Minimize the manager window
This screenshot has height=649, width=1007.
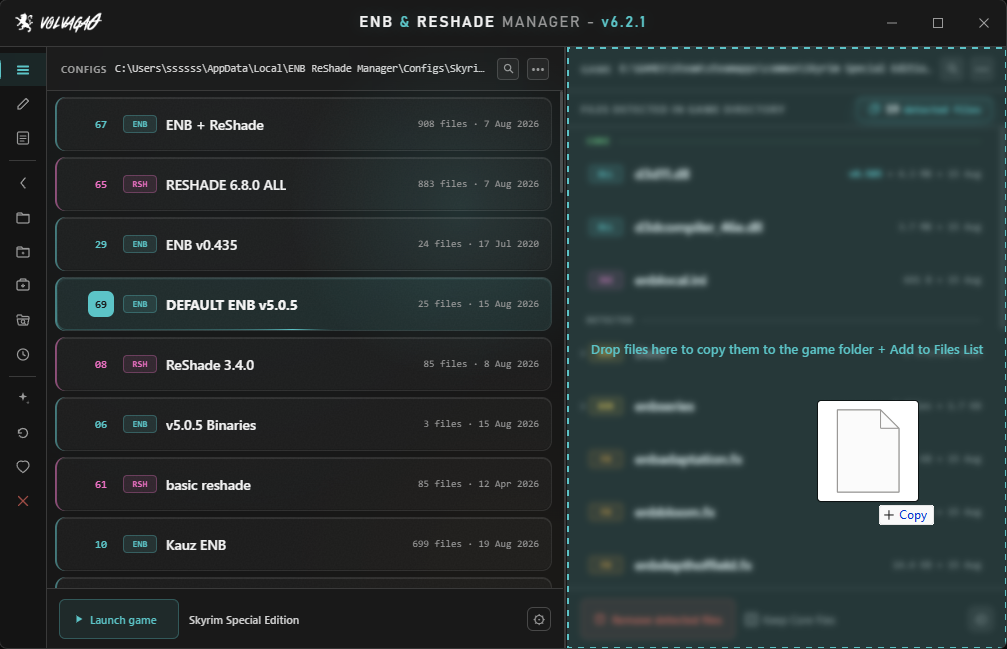(x=891, y=23)
